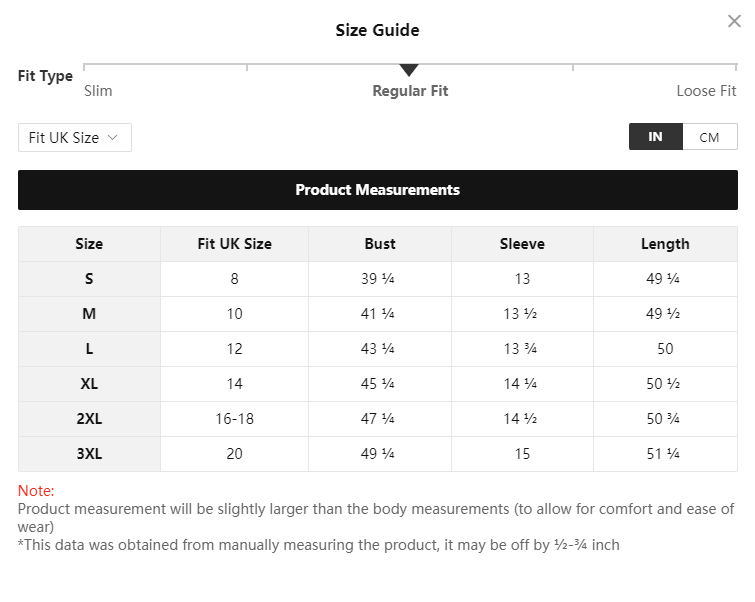Select the IN unit toggle

click(655, 137)
